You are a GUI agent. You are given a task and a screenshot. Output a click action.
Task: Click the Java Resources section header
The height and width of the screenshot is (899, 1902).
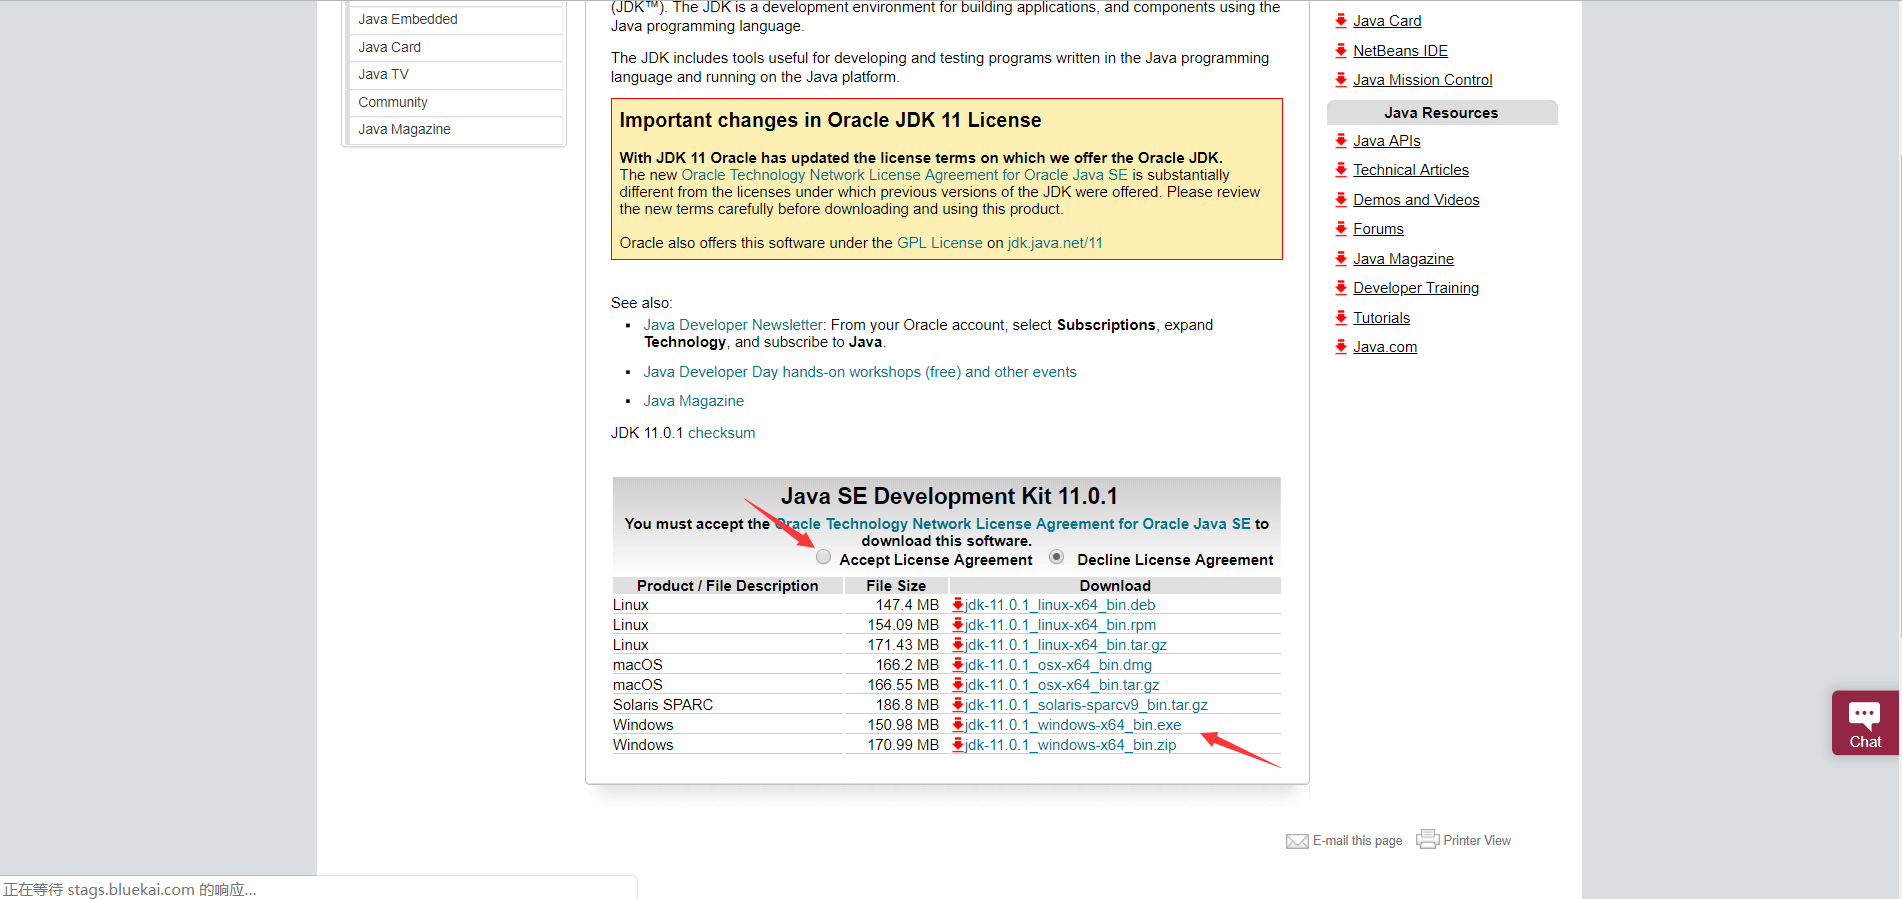click(1441, 113)
